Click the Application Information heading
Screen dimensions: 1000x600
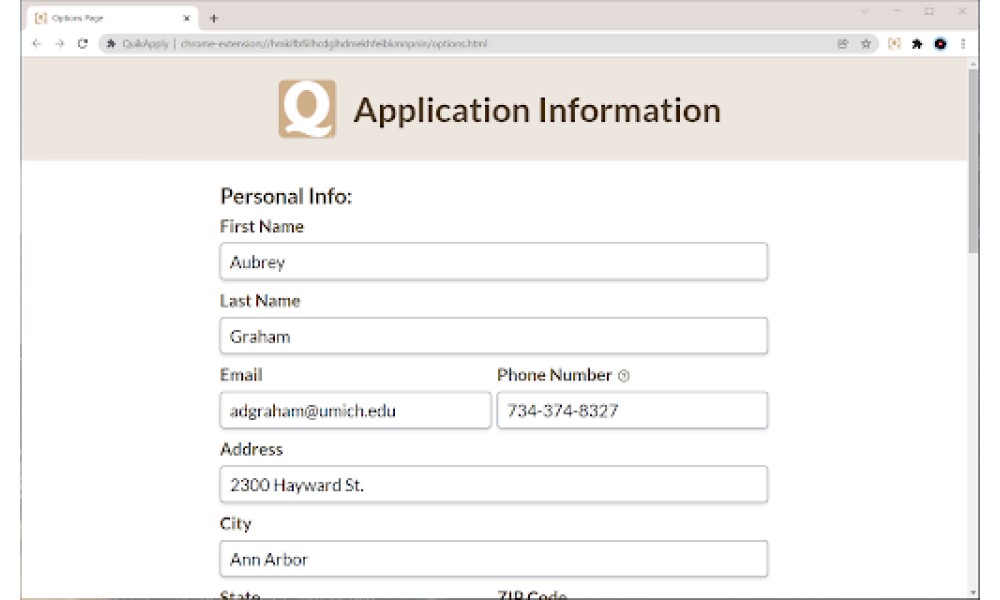pyautogui.click(x=537, y=110)
